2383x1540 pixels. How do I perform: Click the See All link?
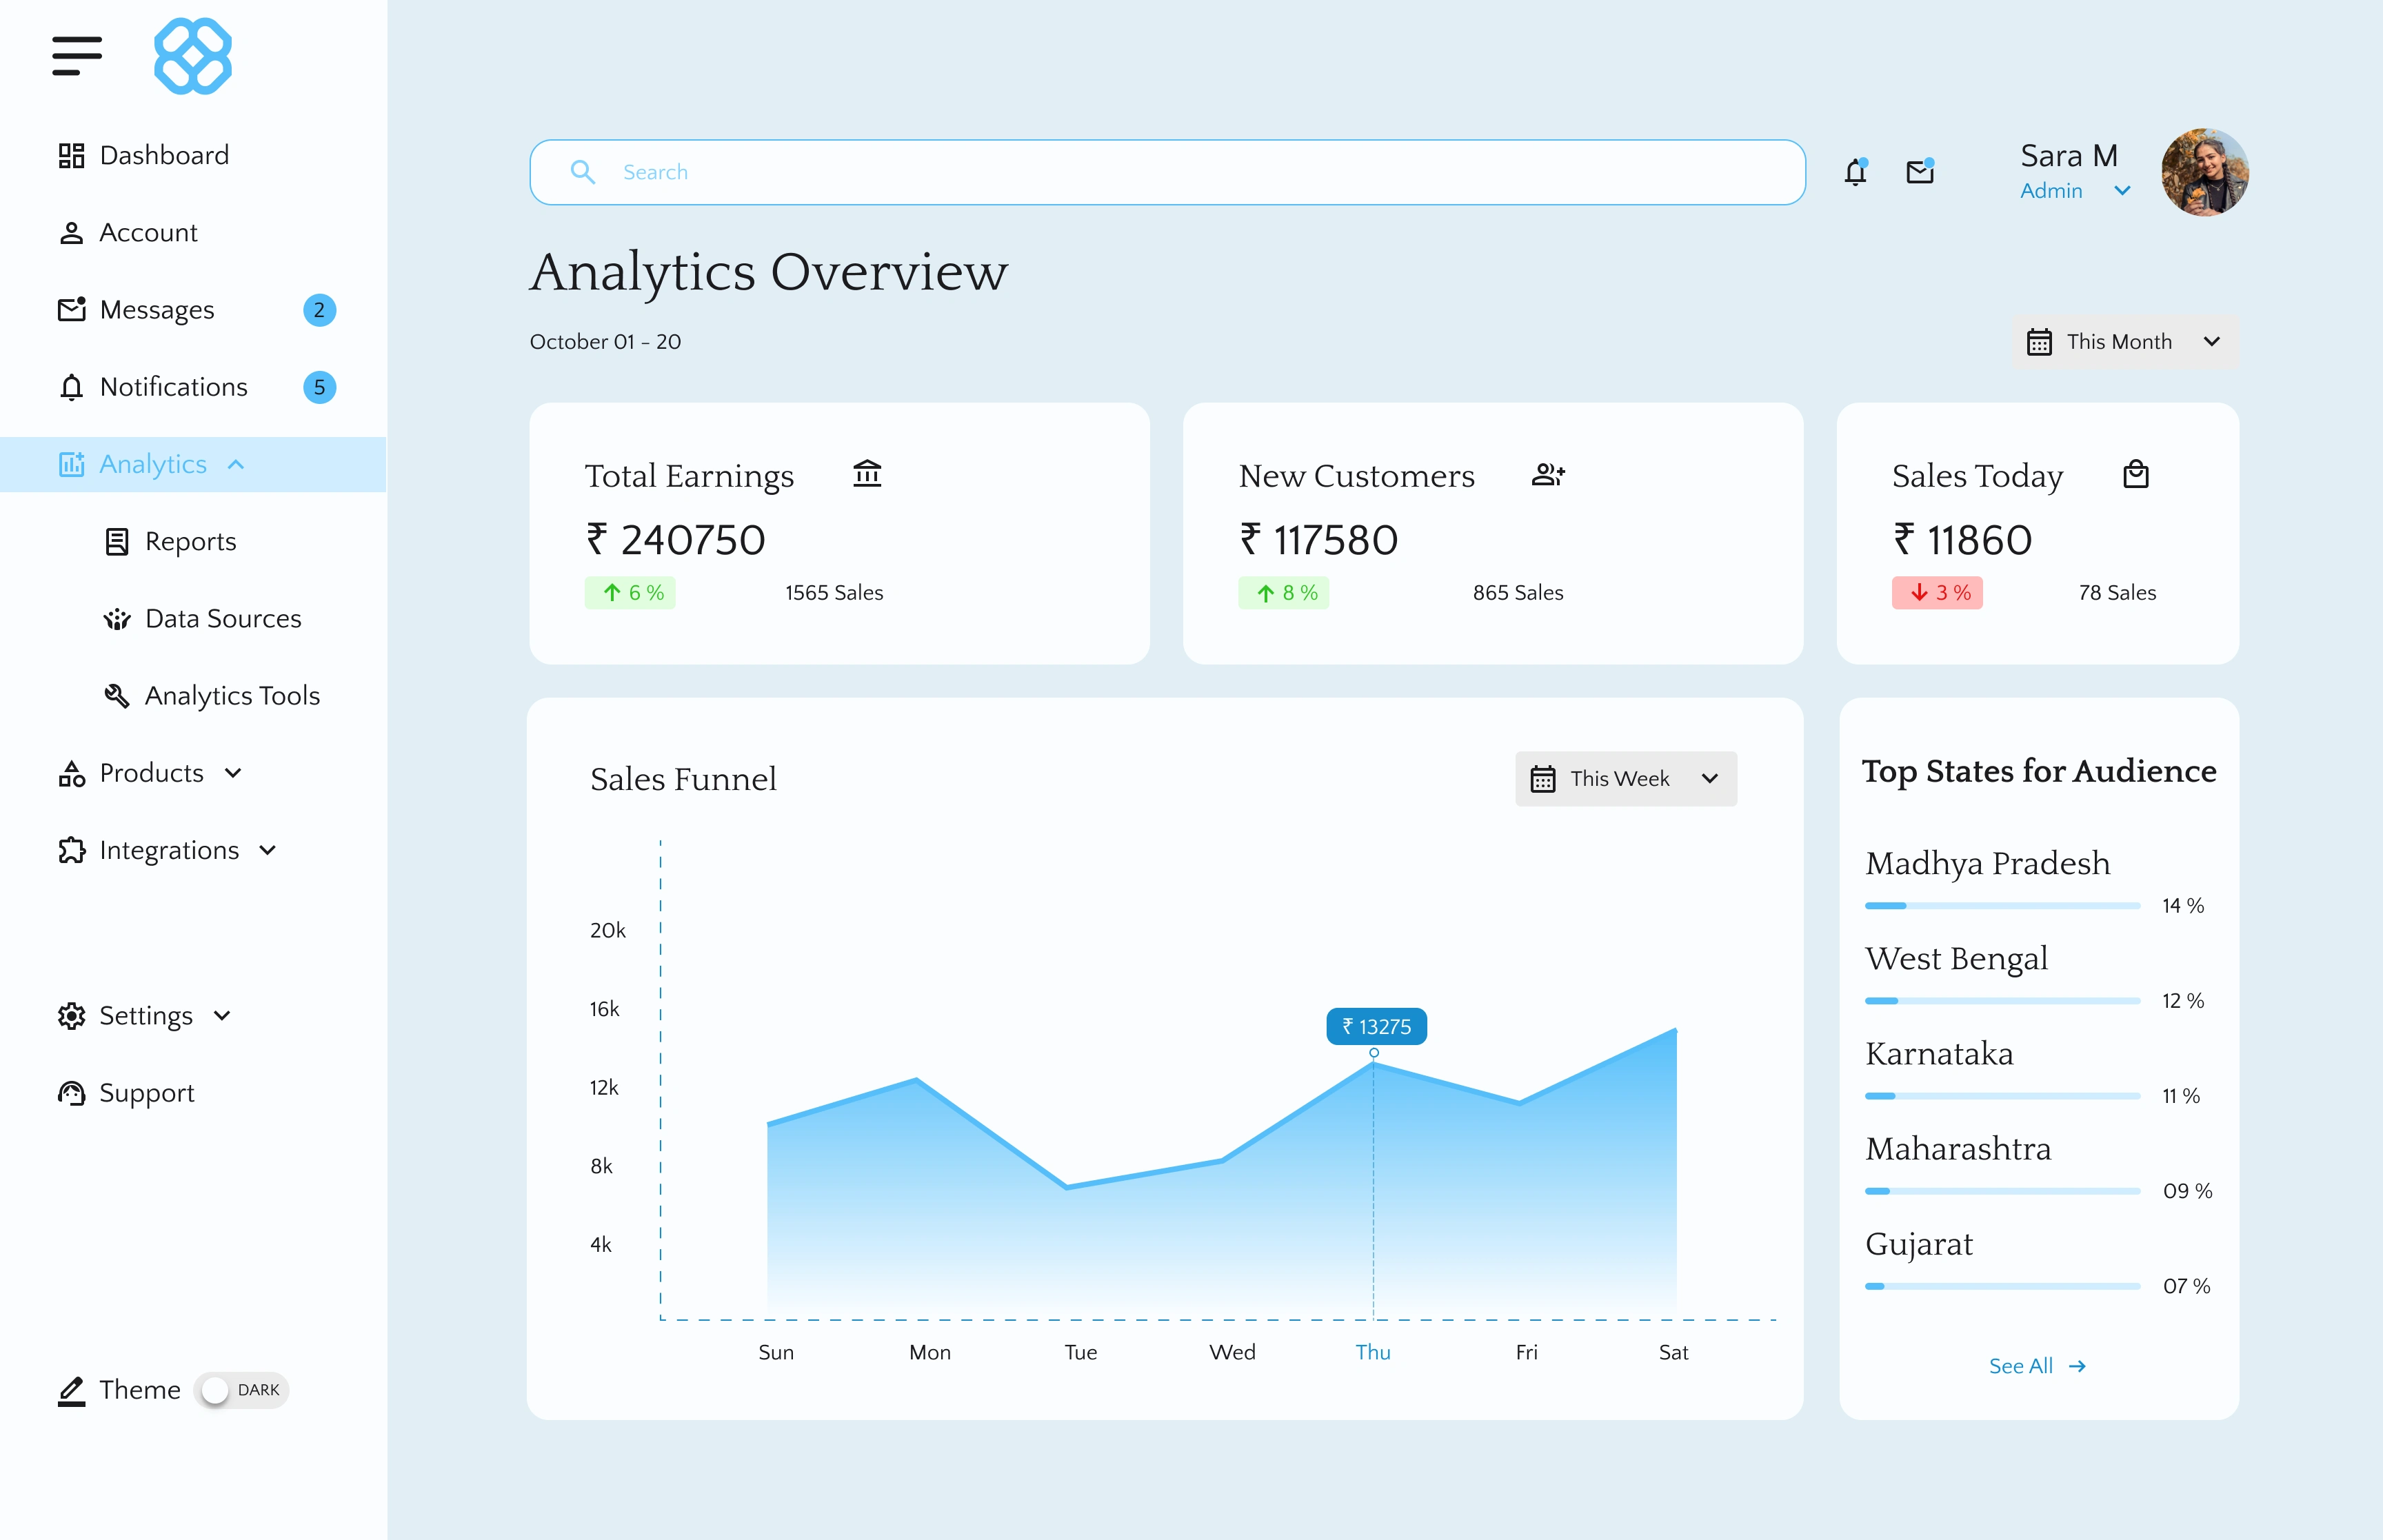pyautogui.click(x=2037, y=1366)
